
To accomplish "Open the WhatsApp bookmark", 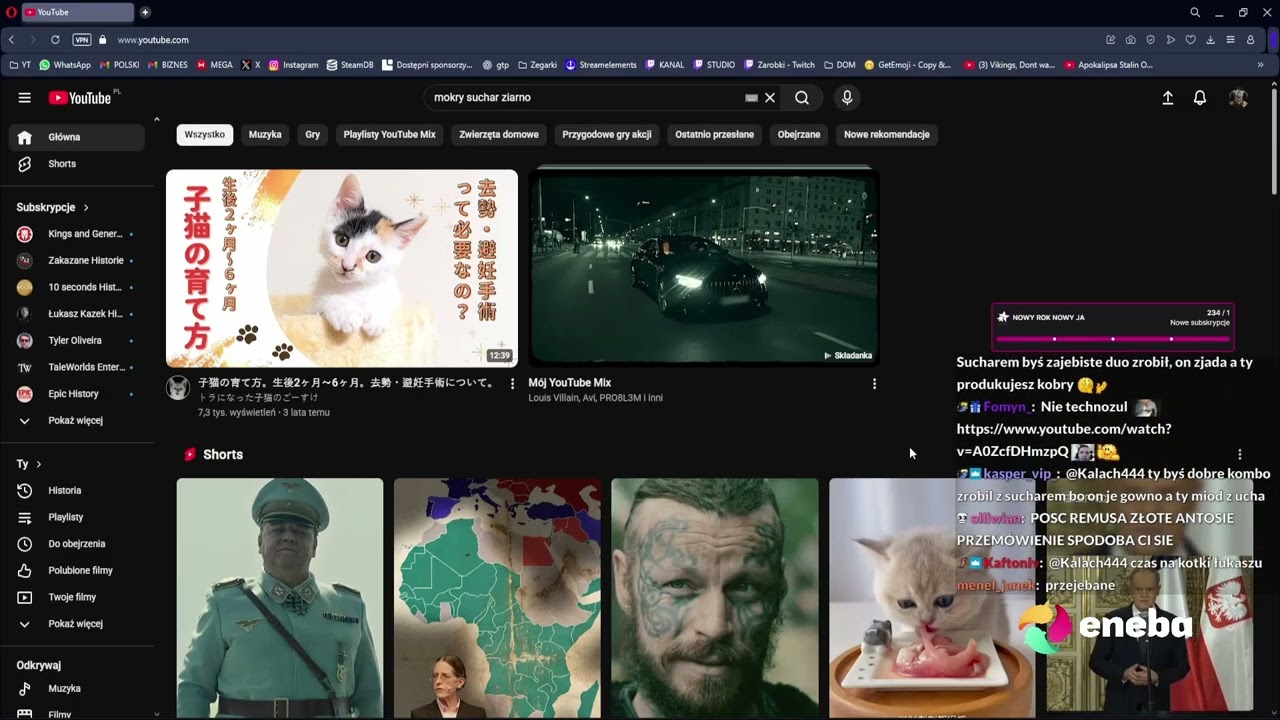I will (64, 65).
